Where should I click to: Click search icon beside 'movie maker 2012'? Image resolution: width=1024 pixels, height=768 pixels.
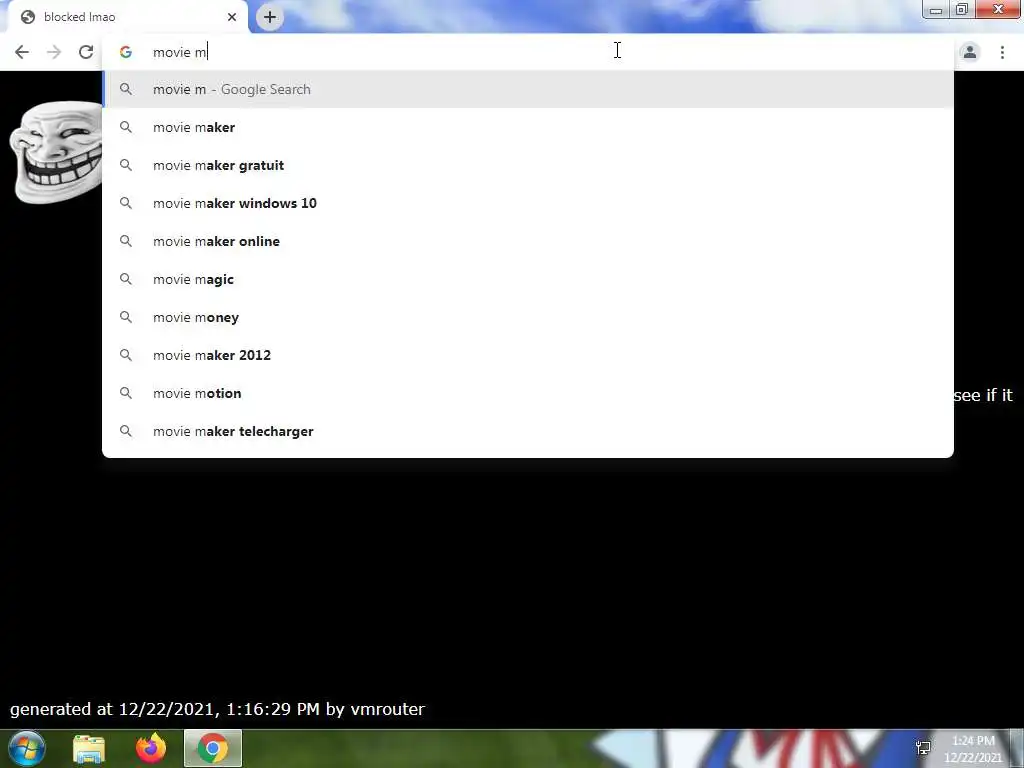125,355
